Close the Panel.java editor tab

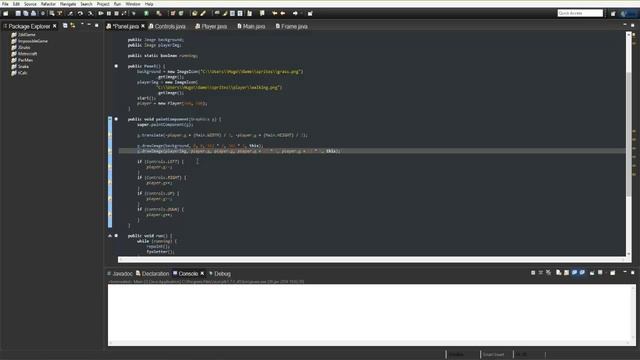[x=143, y=26]
